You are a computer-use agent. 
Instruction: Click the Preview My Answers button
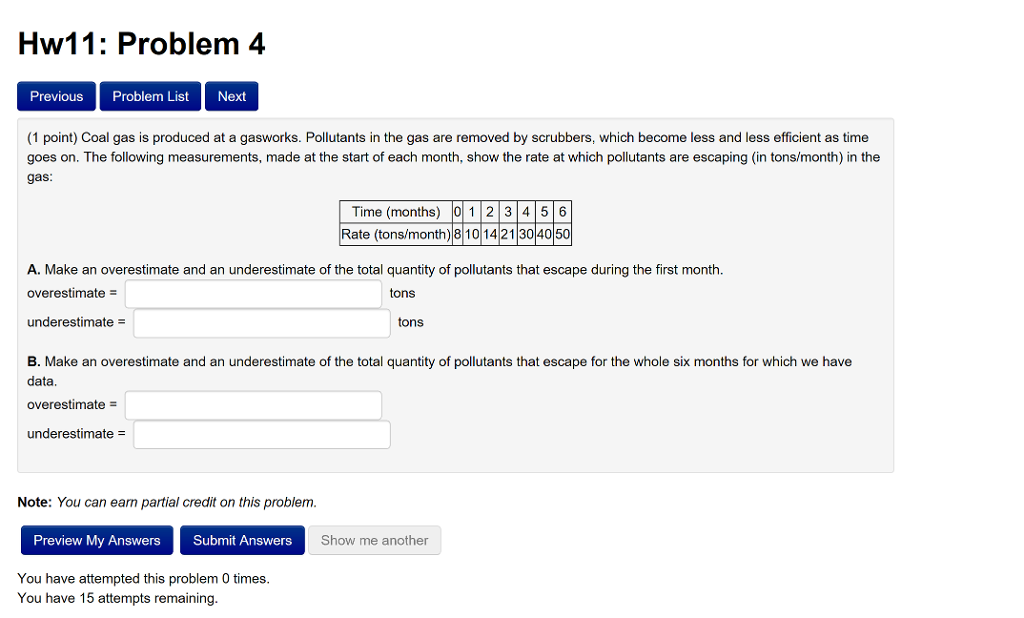(x=96, y=540)
